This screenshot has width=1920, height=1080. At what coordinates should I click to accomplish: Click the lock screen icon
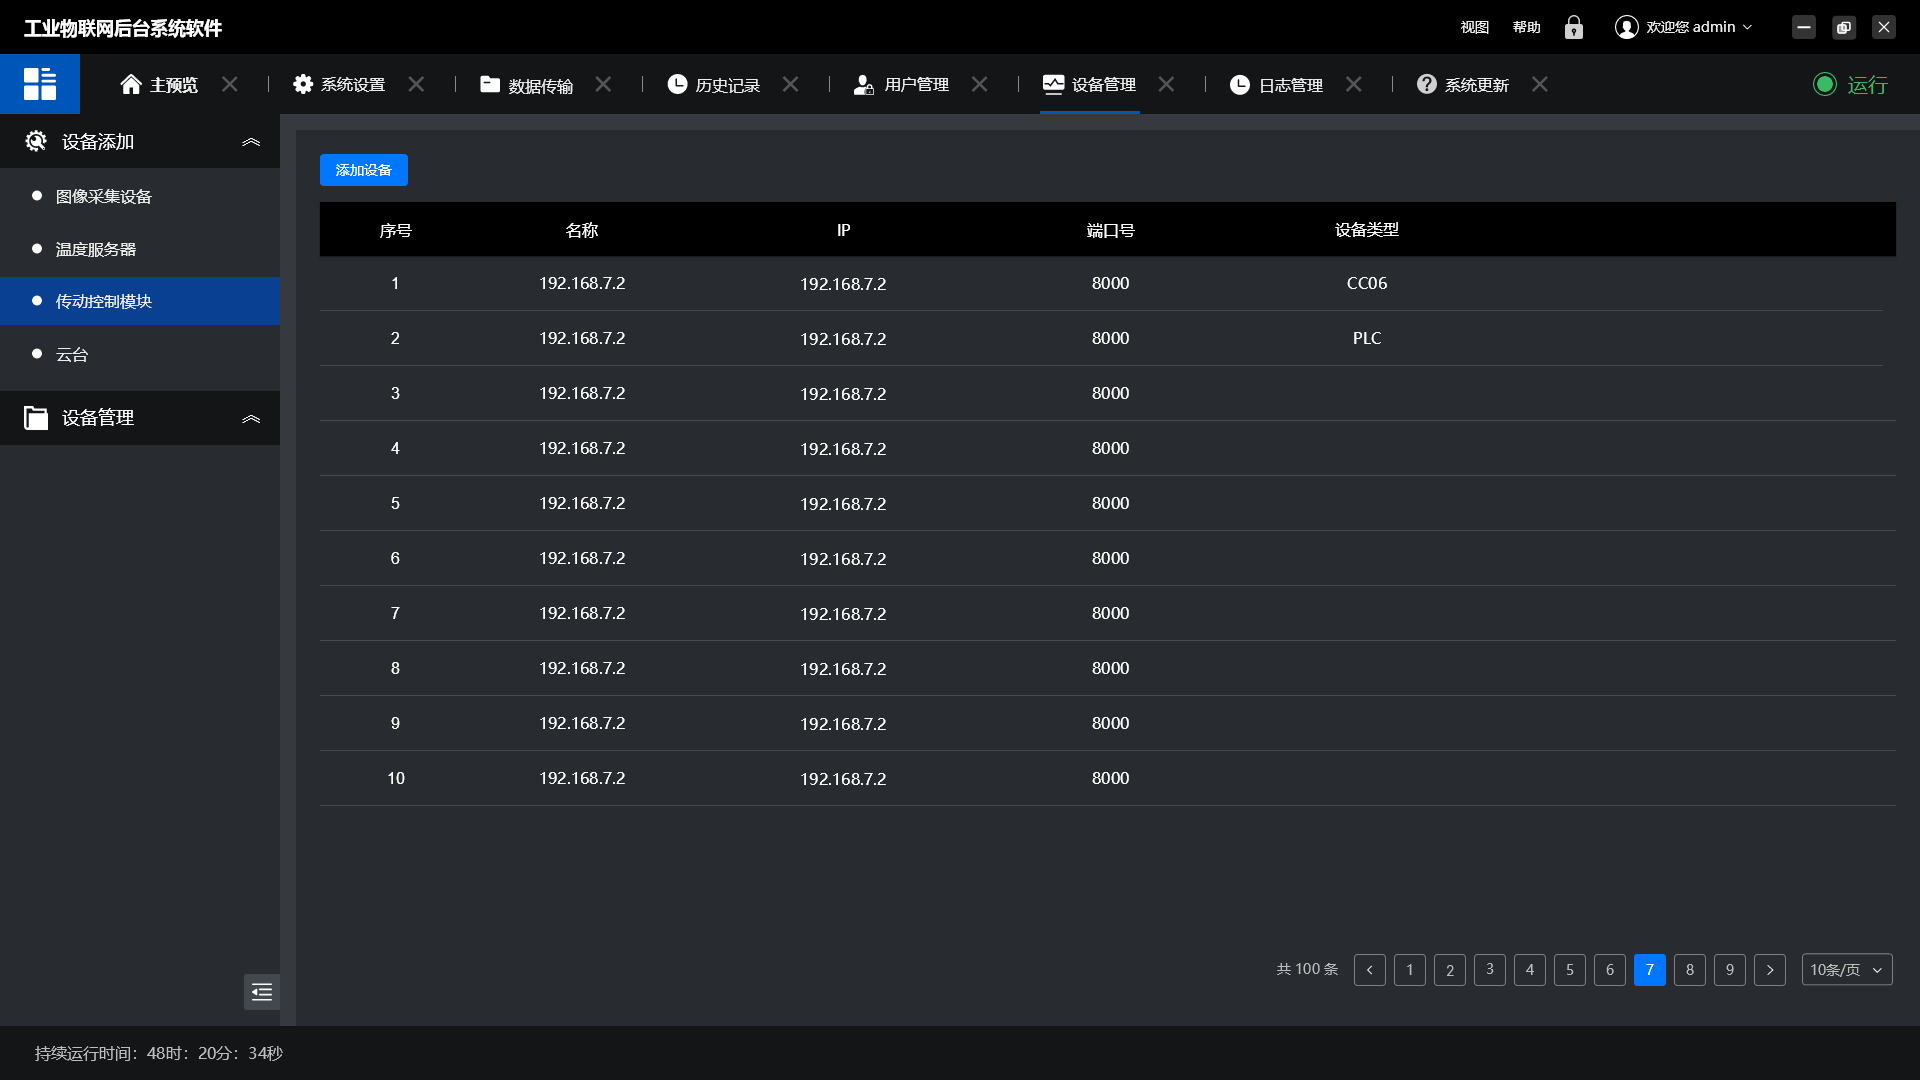[1574, 27]
